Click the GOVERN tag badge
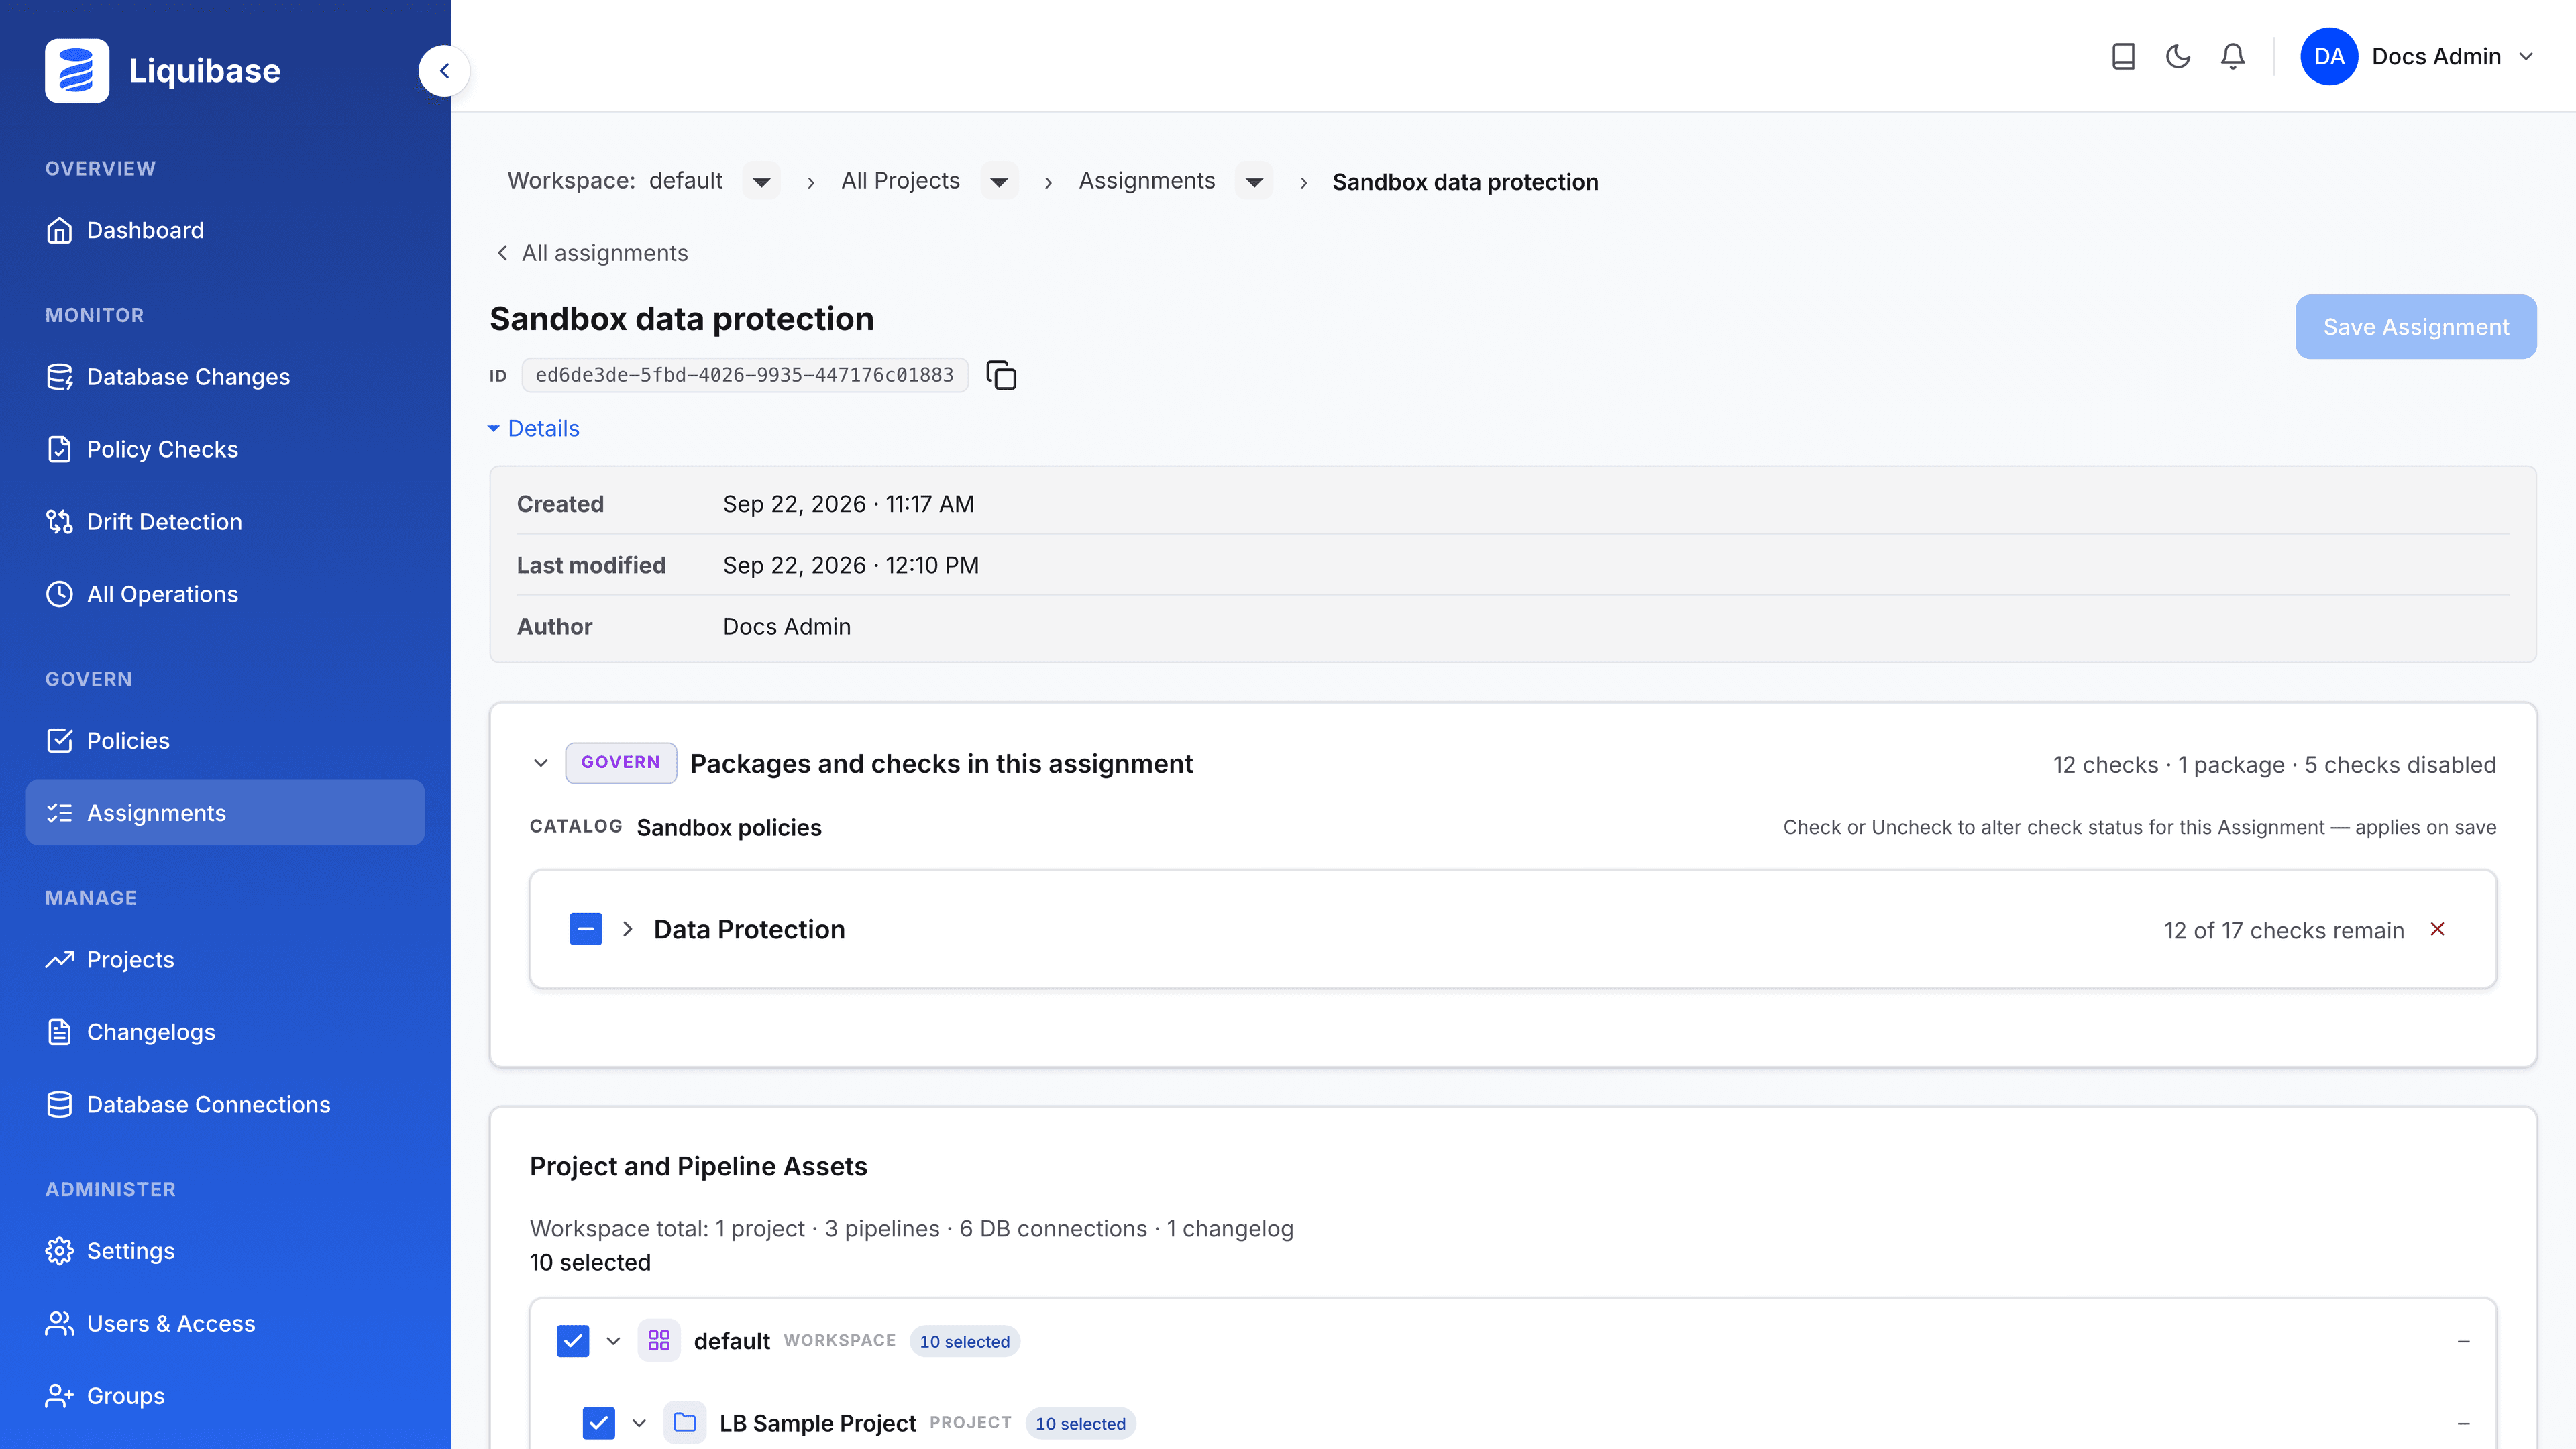 621,763
